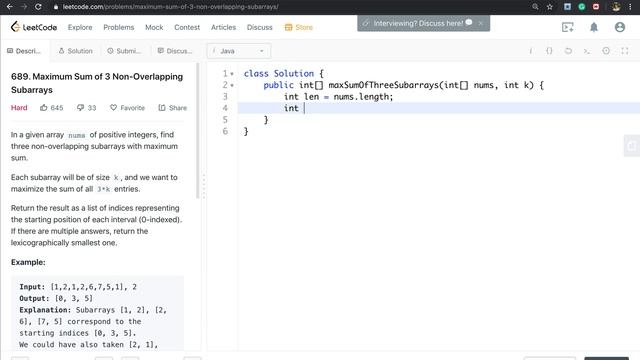This screenshot has height=360, width=640.
Task: Switch to the Discuss tab in problem panel
Action: [x=174, y=51]
